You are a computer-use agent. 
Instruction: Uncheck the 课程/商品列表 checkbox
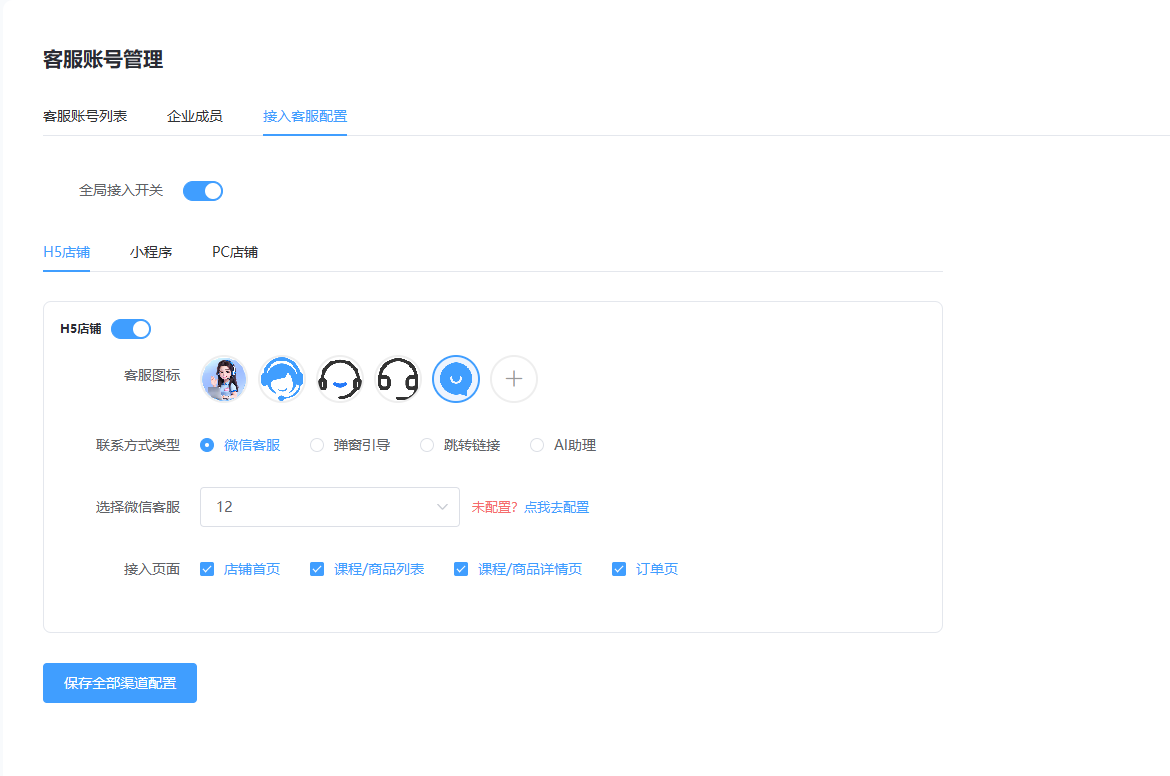[x=317, y=569]
